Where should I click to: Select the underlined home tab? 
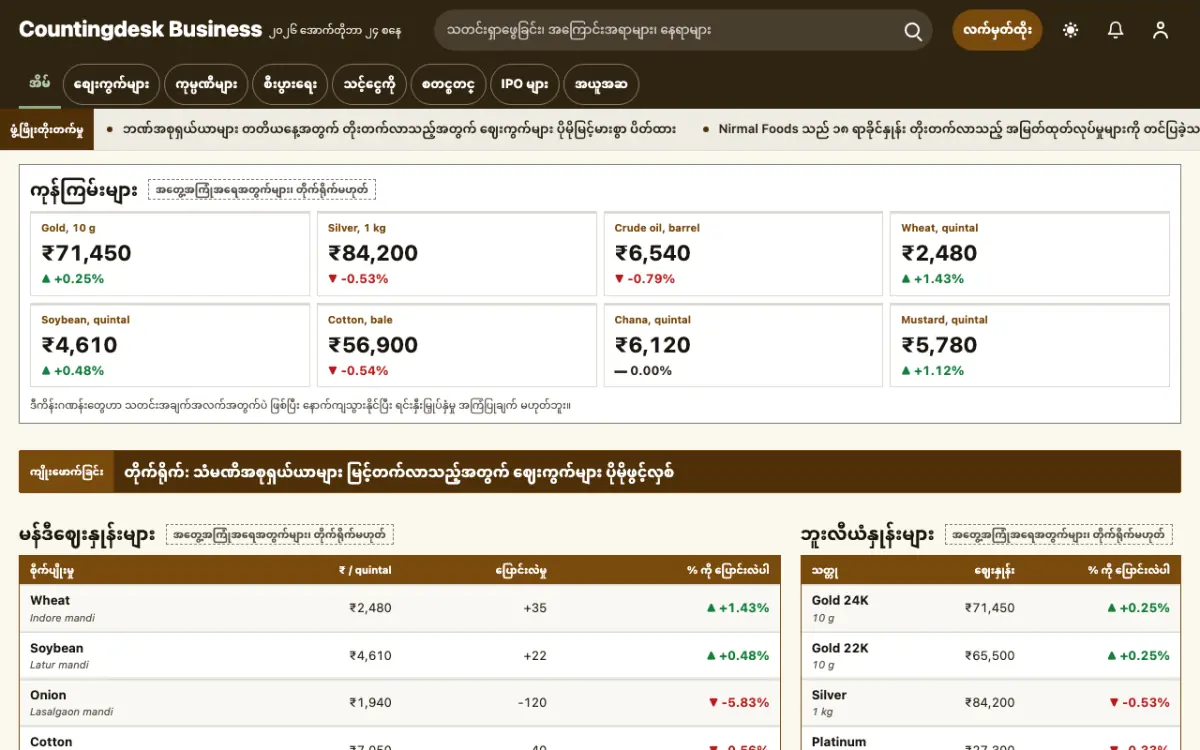point(40,83)
